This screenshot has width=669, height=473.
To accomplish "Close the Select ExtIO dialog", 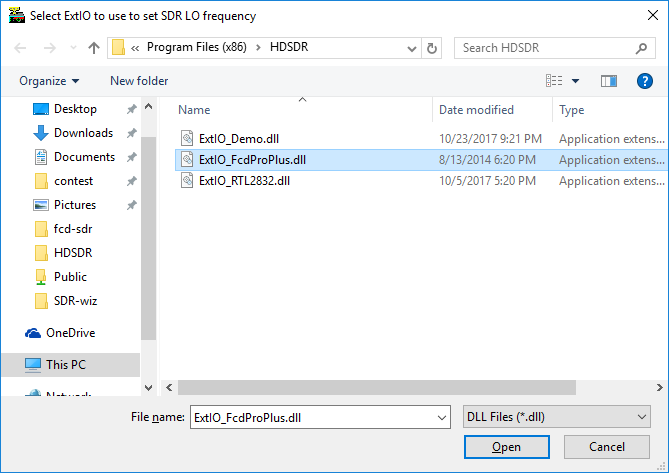I will pyautogui.click(x=653, y=15).
